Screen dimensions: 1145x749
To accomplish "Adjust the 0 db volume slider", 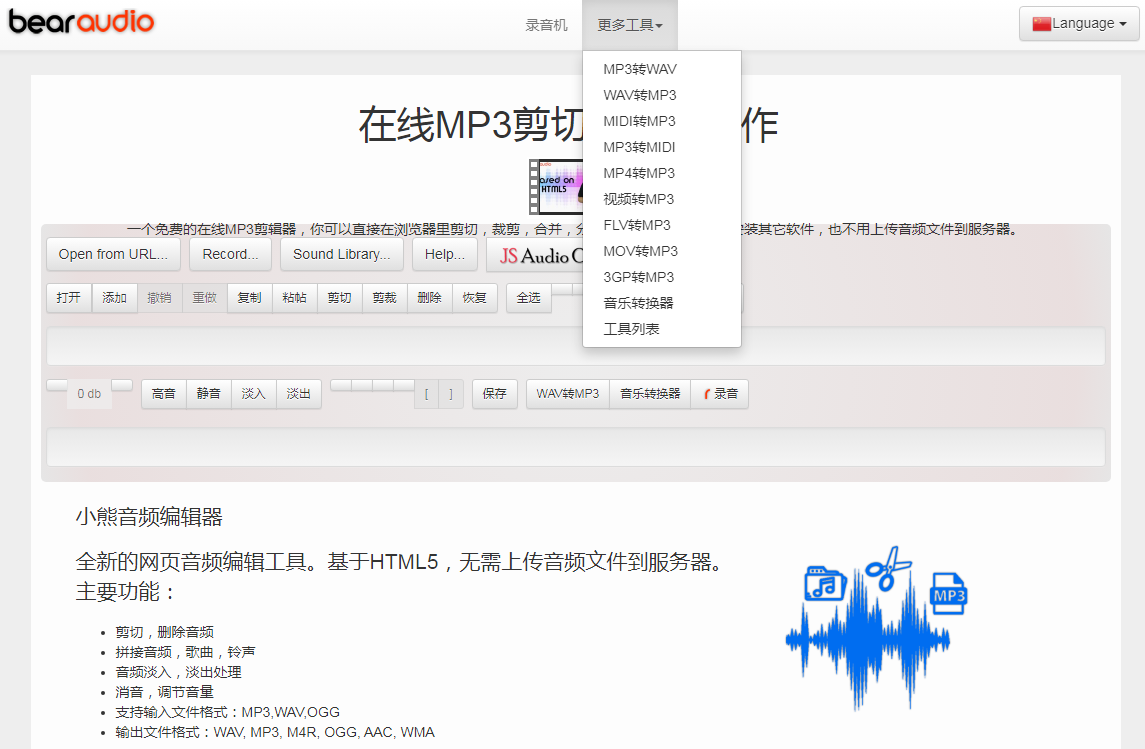I will click(88, 393).
